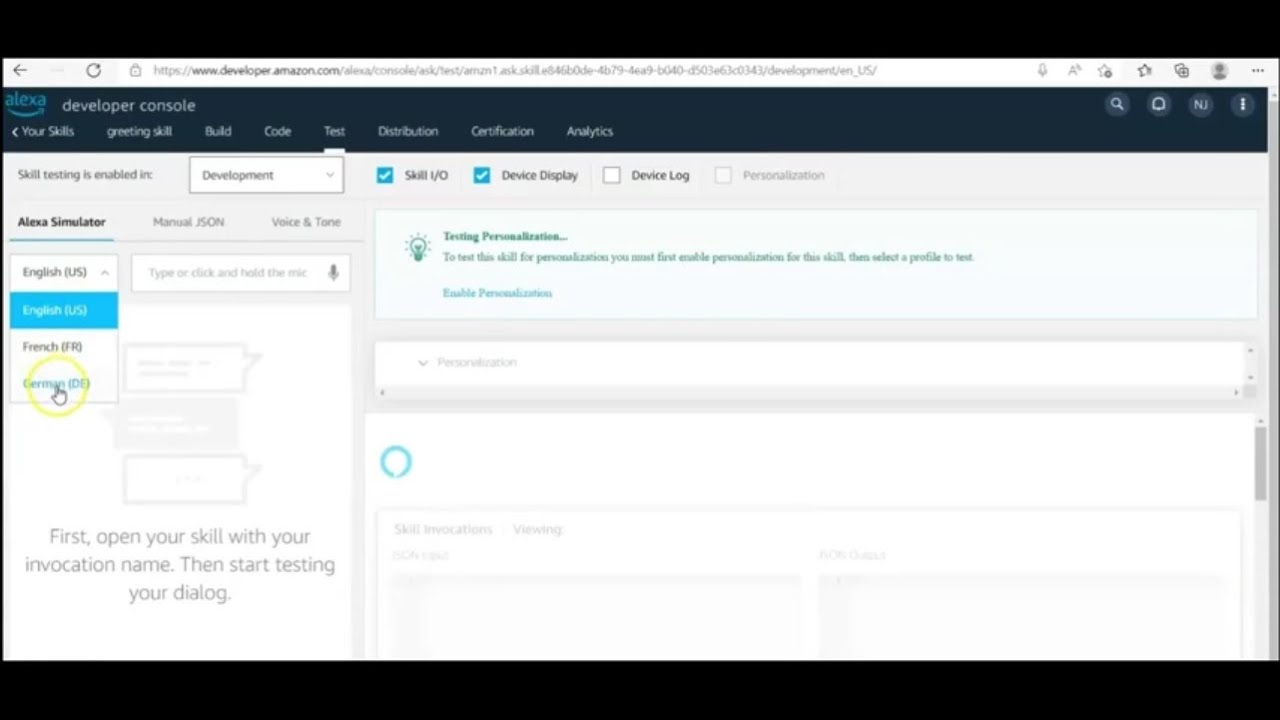1280x720 pixels.
Task: Click the main panel vertical scrollbar
Action: [1261, 465]
